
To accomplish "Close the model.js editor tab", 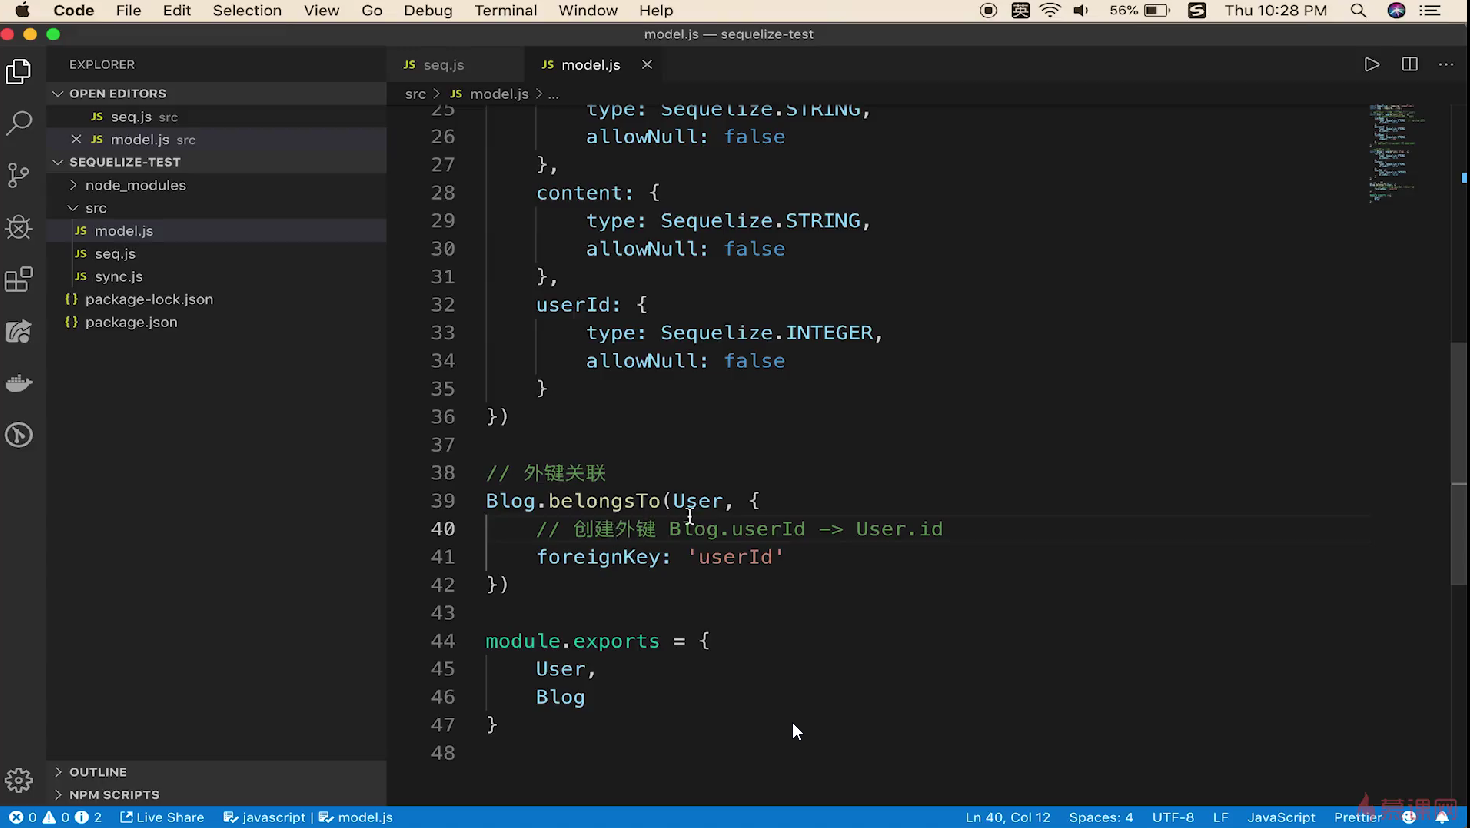I will pos(647,64).
